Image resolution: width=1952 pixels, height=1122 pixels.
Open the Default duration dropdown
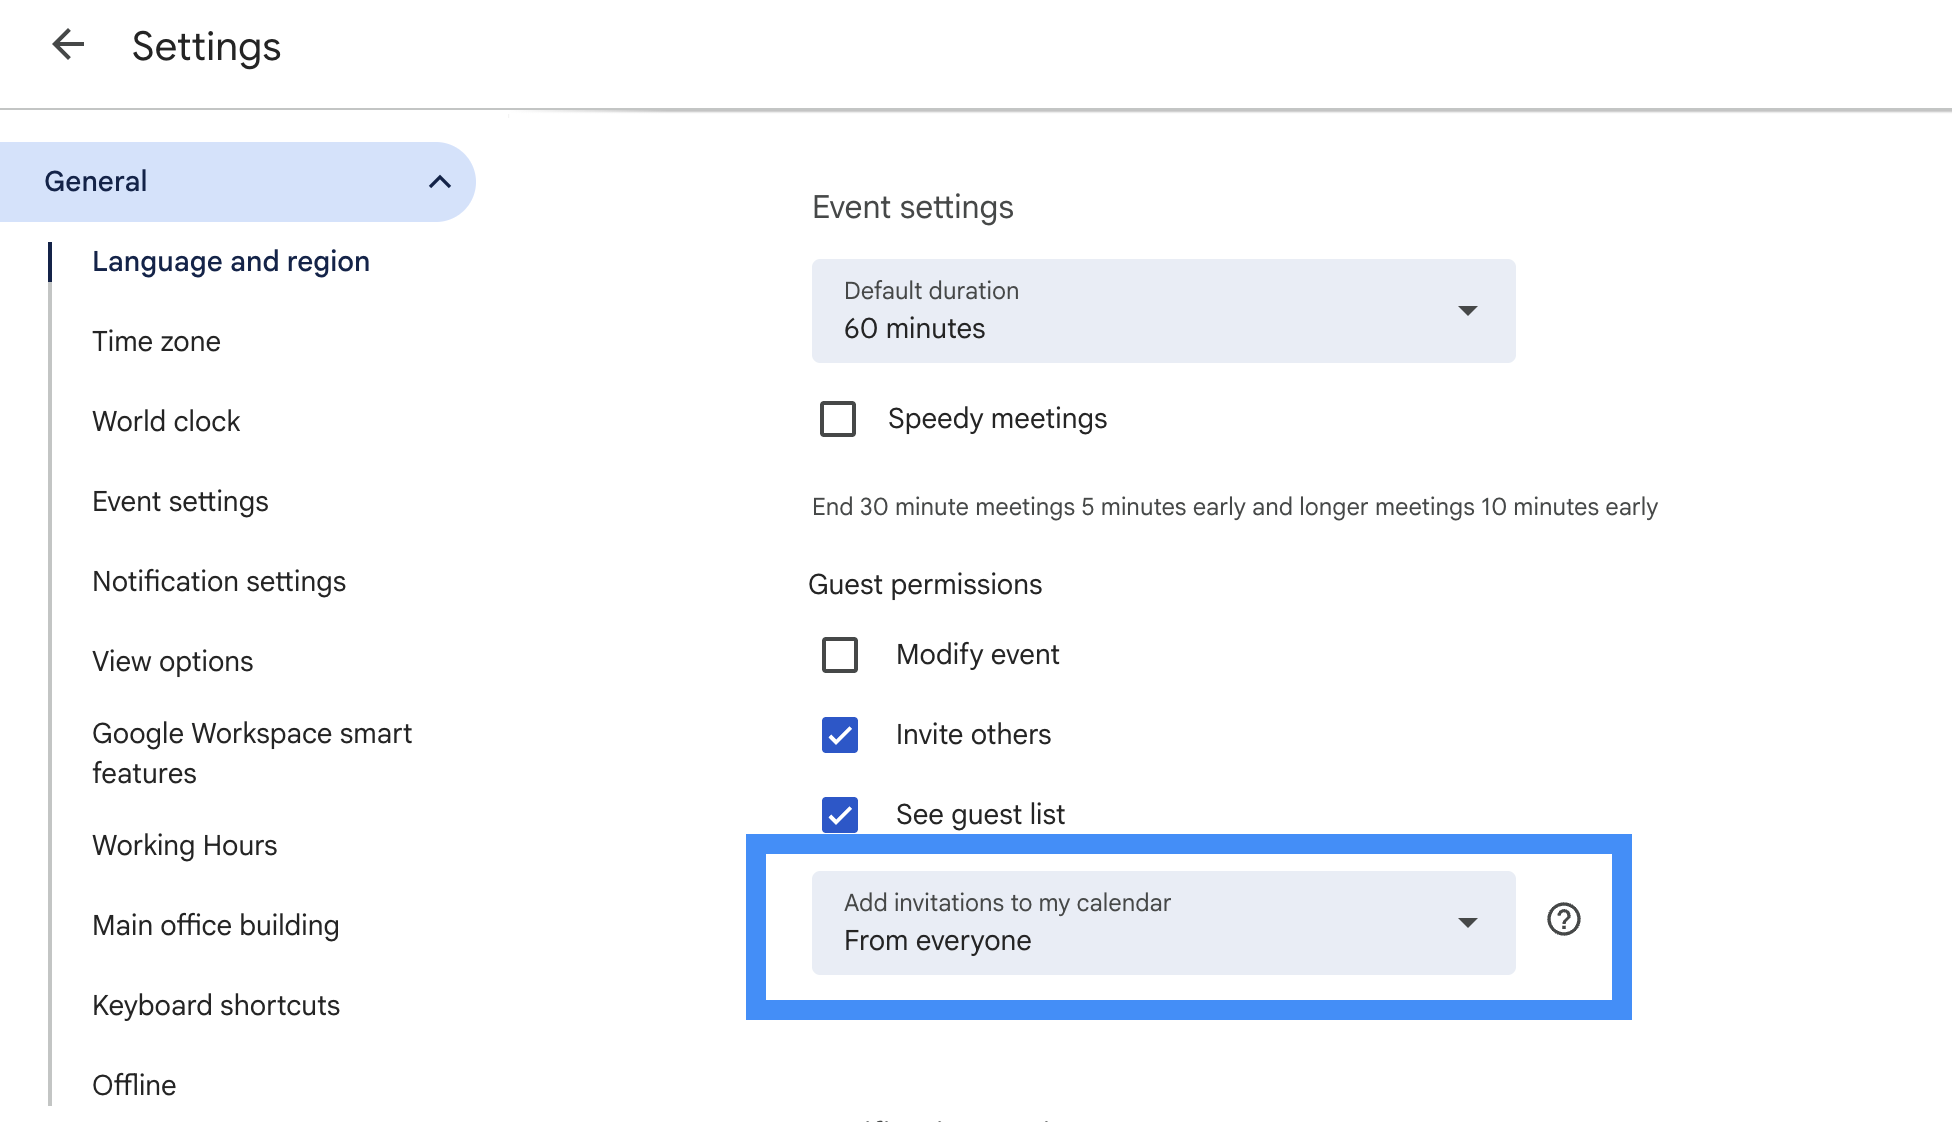point(1163,311)
